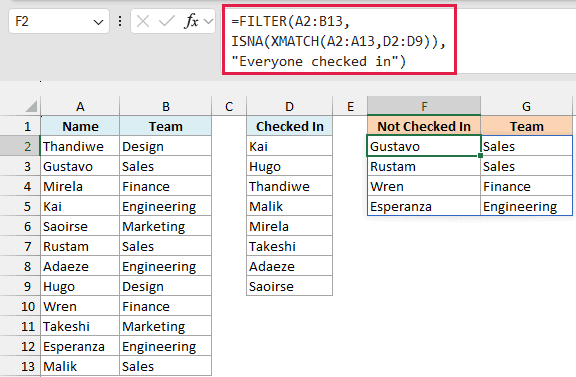Select cell containing Thandiwe in column A
This screenshot has width=576, height=377.
(x=80, y=146)
